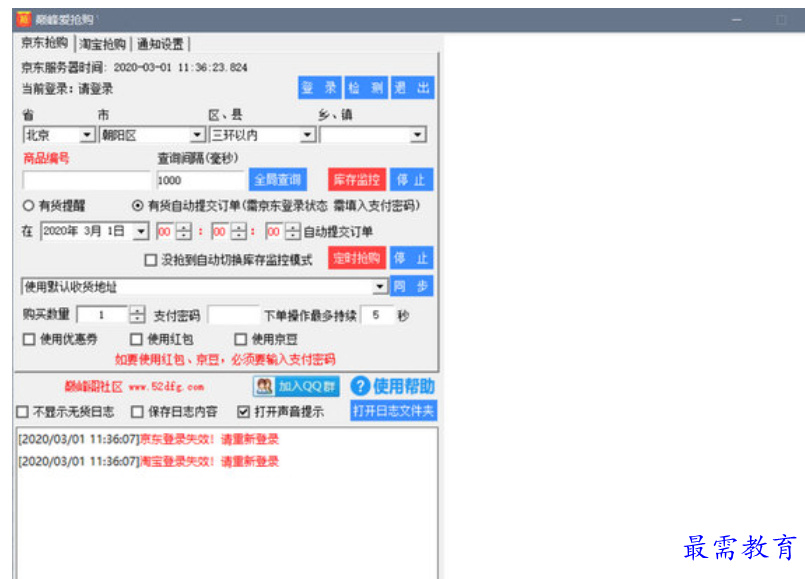This screenshot has width=805, height=579.
Task: Open the 区县 dropdown showing 三环以内
Action: 262,135
